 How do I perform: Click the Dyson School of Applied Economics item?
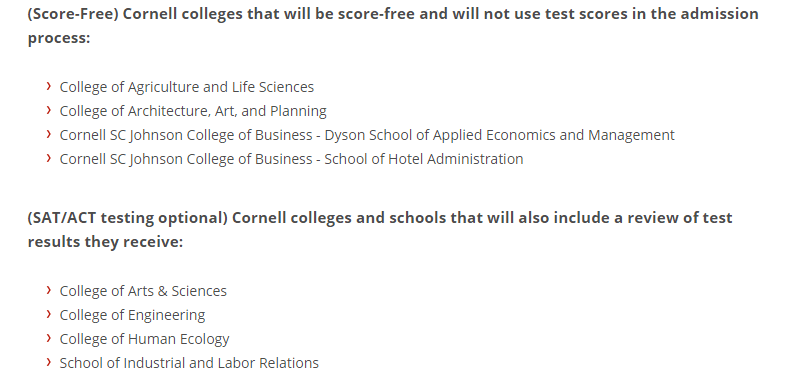[367, 135]
